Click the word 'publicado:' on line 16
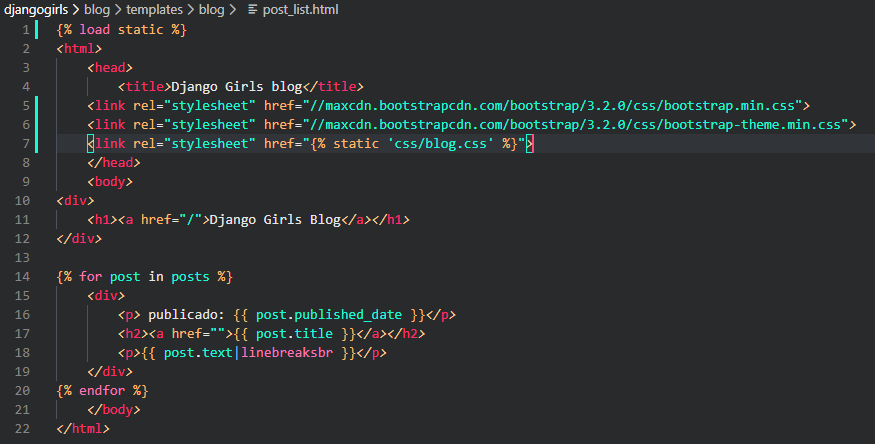 [186, 315]
